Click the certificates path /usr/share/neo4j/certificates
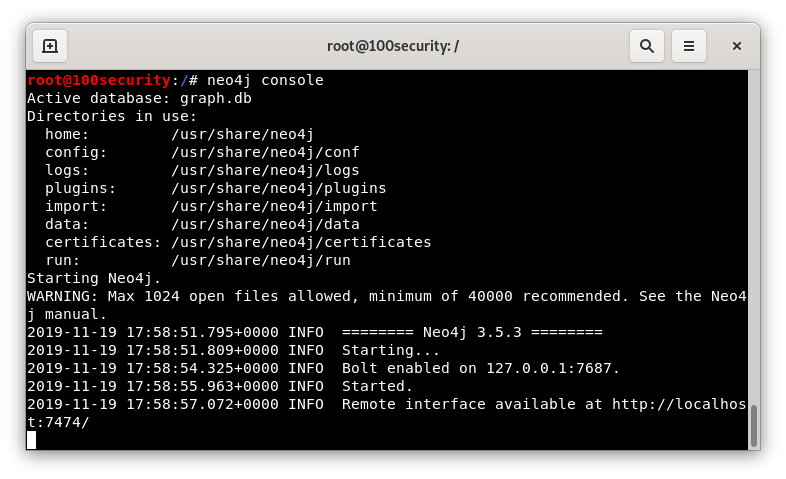Screen dimensions: 786x479 (301, 243)
